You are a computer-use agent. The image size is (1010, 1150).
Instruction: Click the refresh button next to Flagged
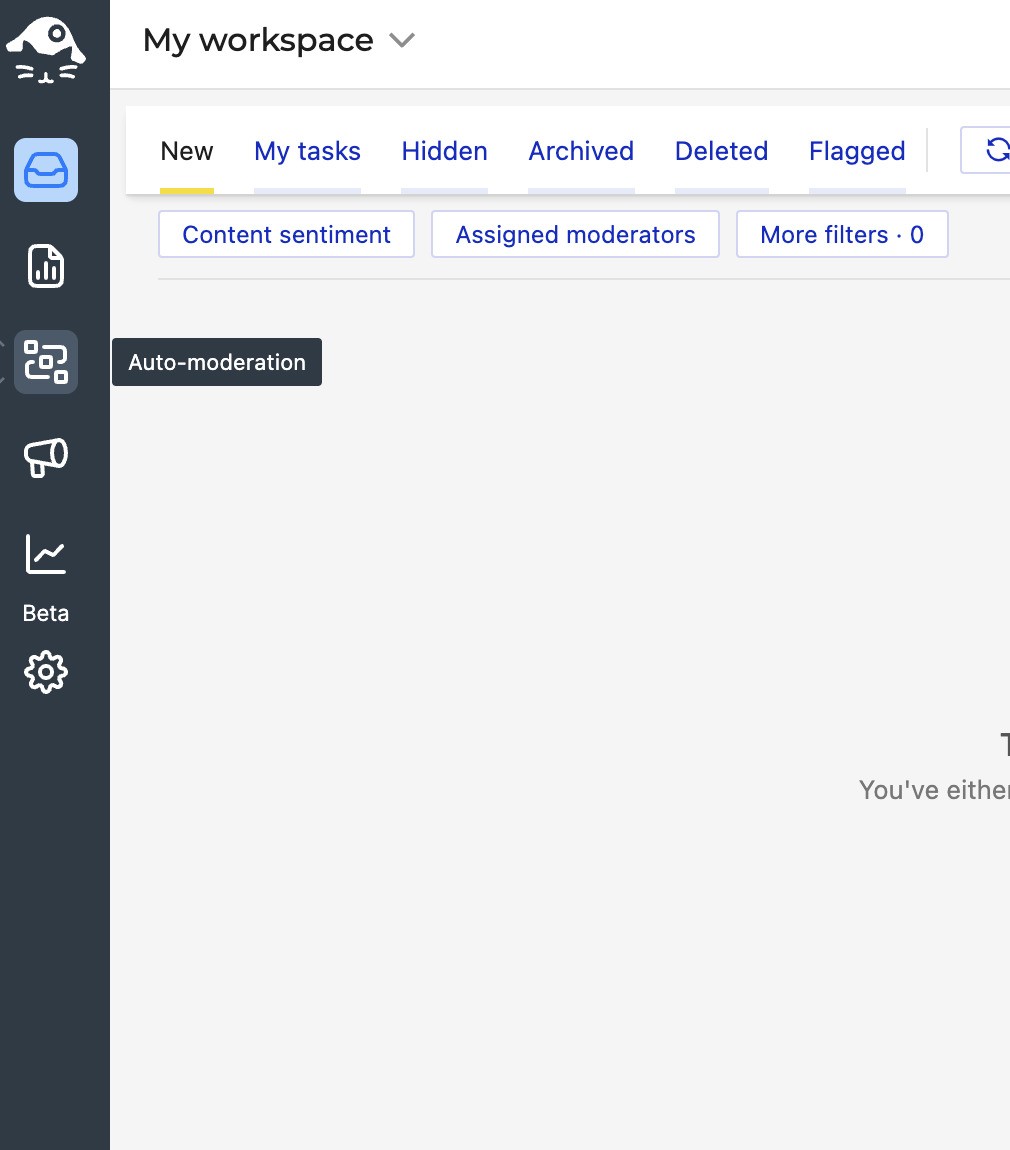986,150
